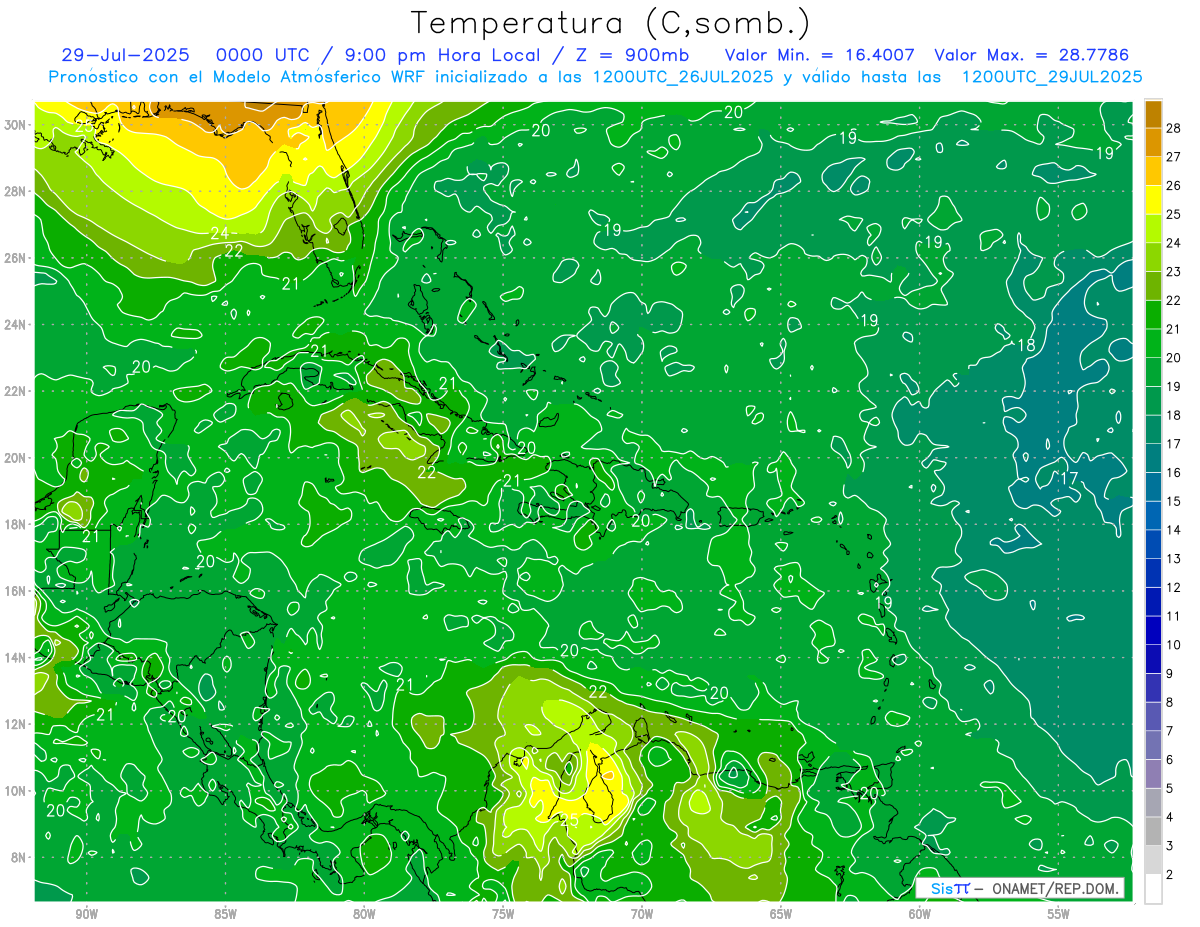Click 'Valor Max. = 28.7786' text

click(x=1032, y=55)
